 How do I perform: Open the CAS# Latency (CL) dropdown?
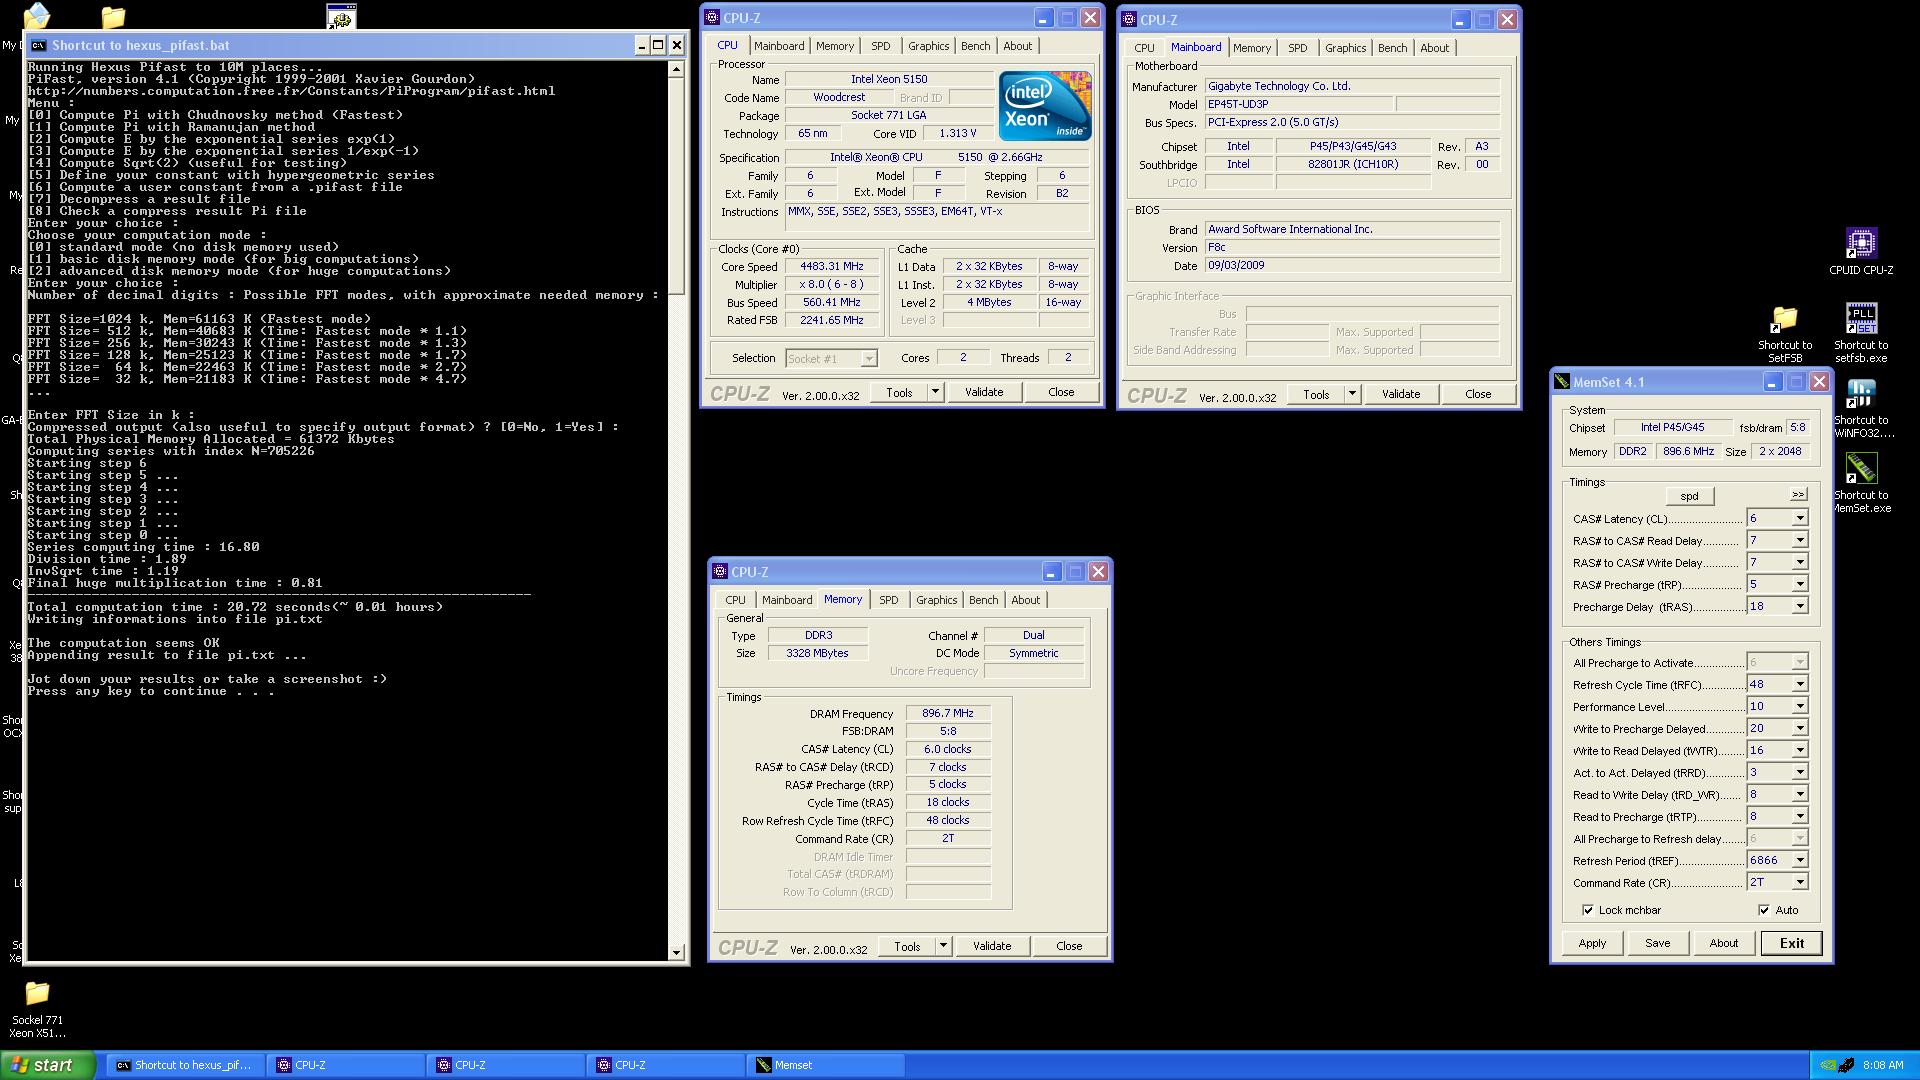[x=1799, y=518]
